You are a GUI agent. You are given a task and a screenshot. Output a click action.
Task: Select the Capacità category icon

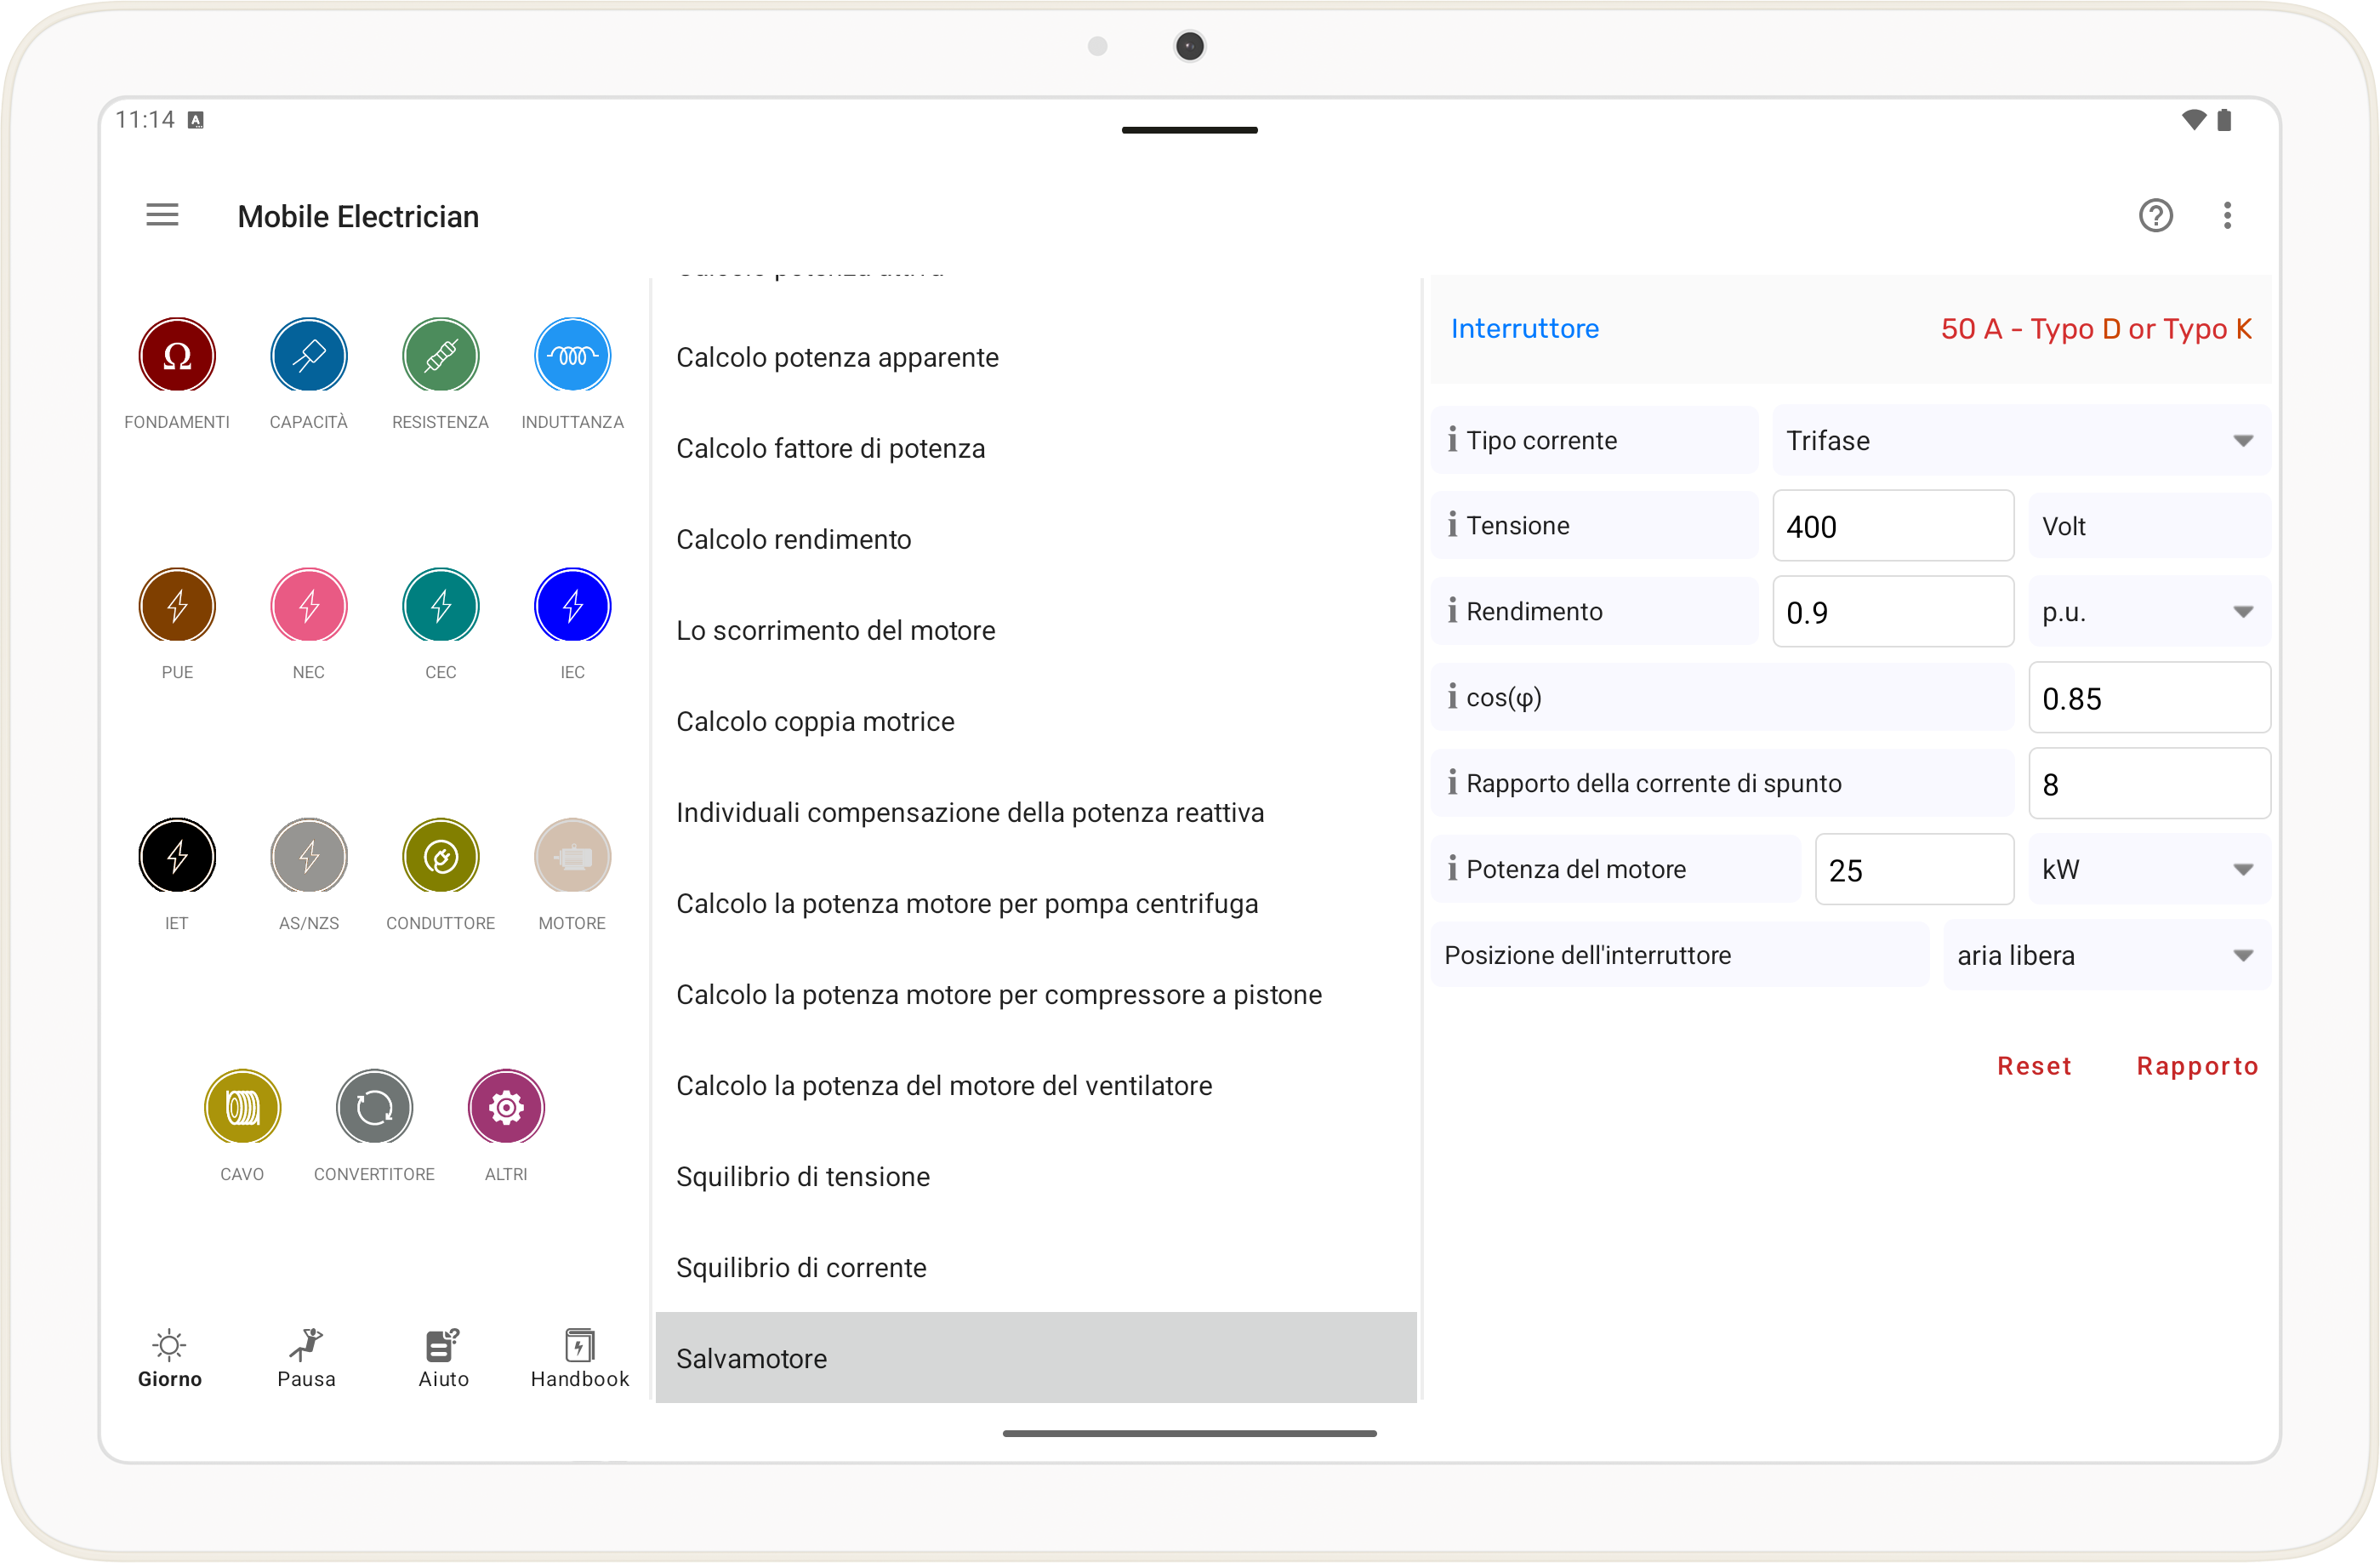coord(308,356)
